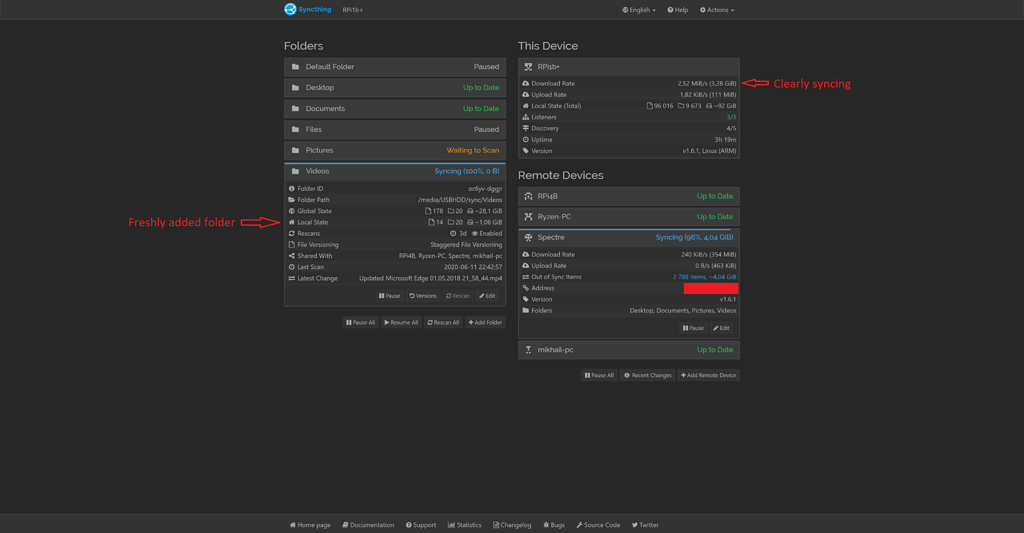This screenshot has height=533, width=1024.
Task: Click the folder icon beside Default Folder
Action: (295, 67)
